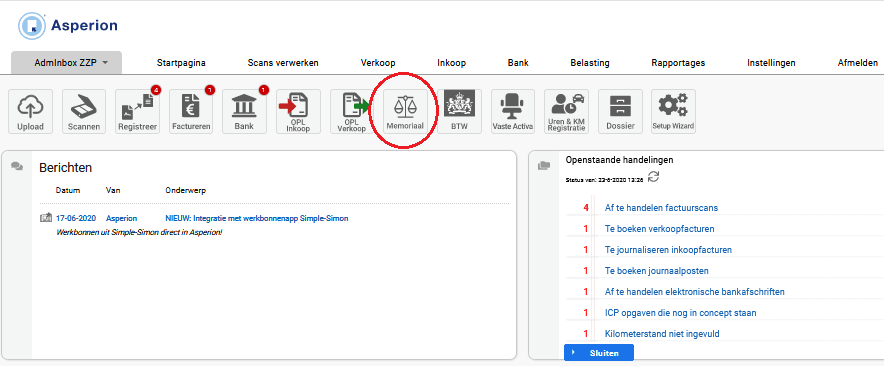
Task: Open Af te handelen elektronische bankafschriften
Action: tap(695, 292)
